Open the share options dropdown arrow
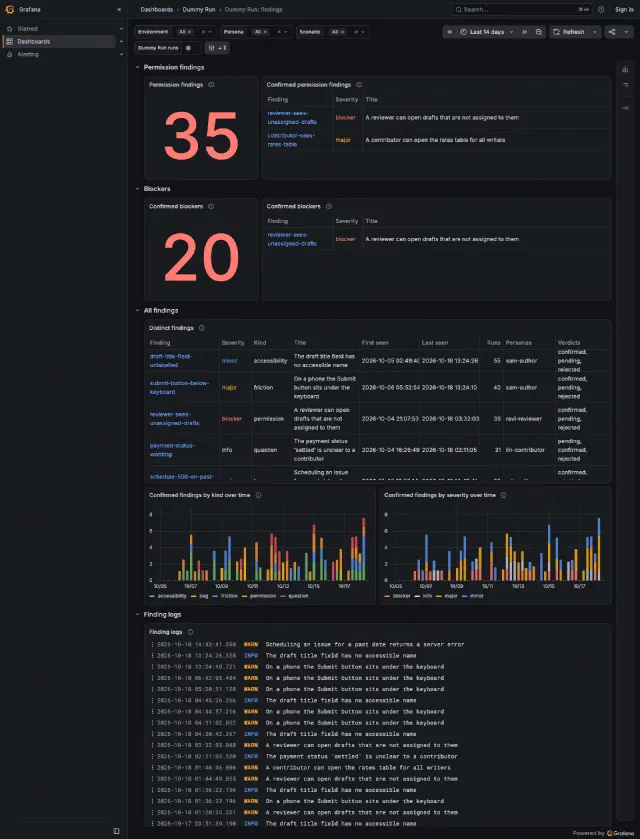 click(627, 32)
